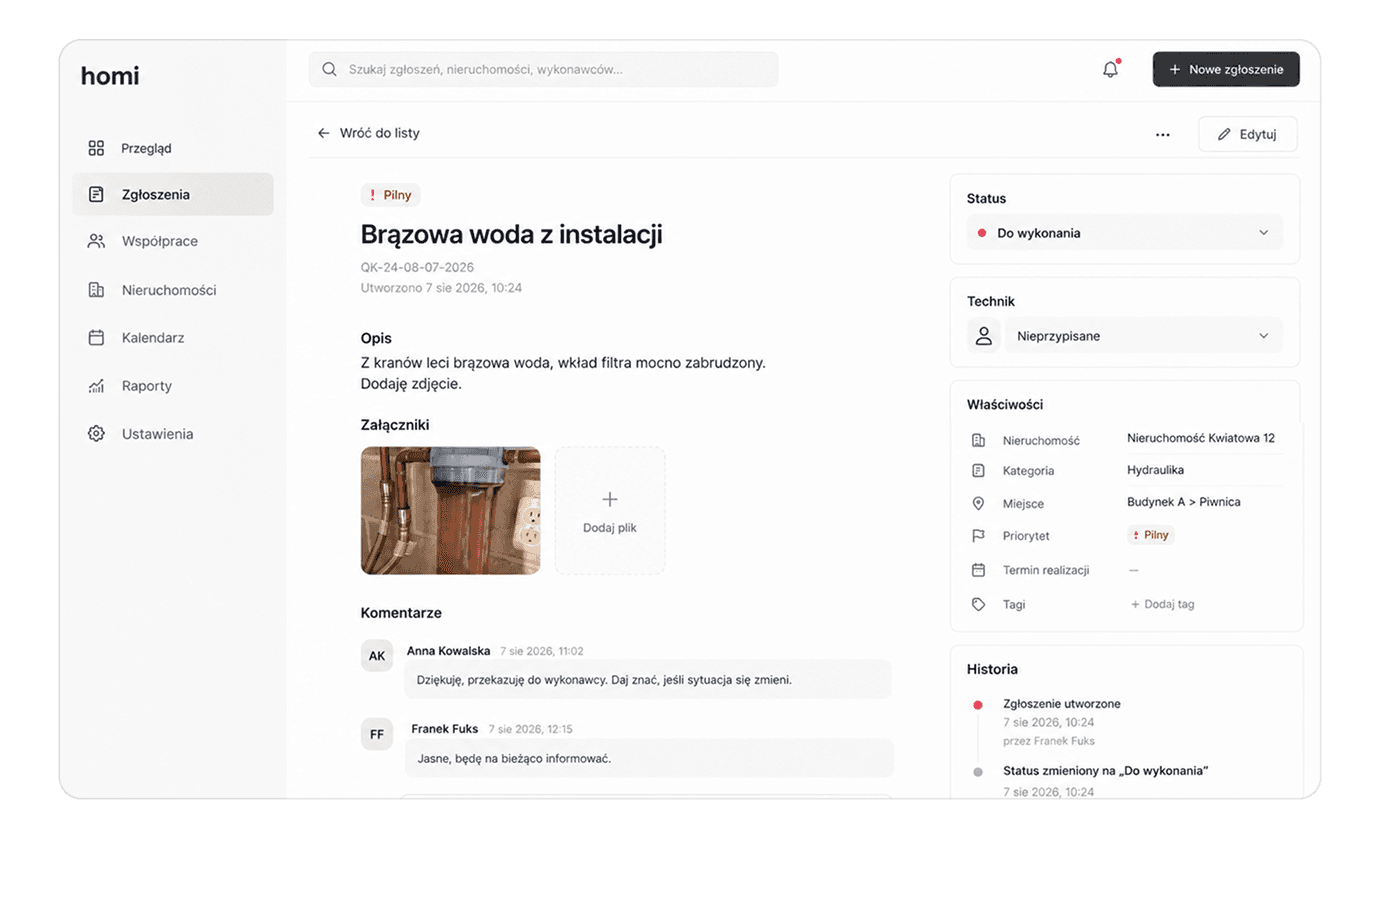Click the title Brązowa woda z instalacji

pos(511,234)
